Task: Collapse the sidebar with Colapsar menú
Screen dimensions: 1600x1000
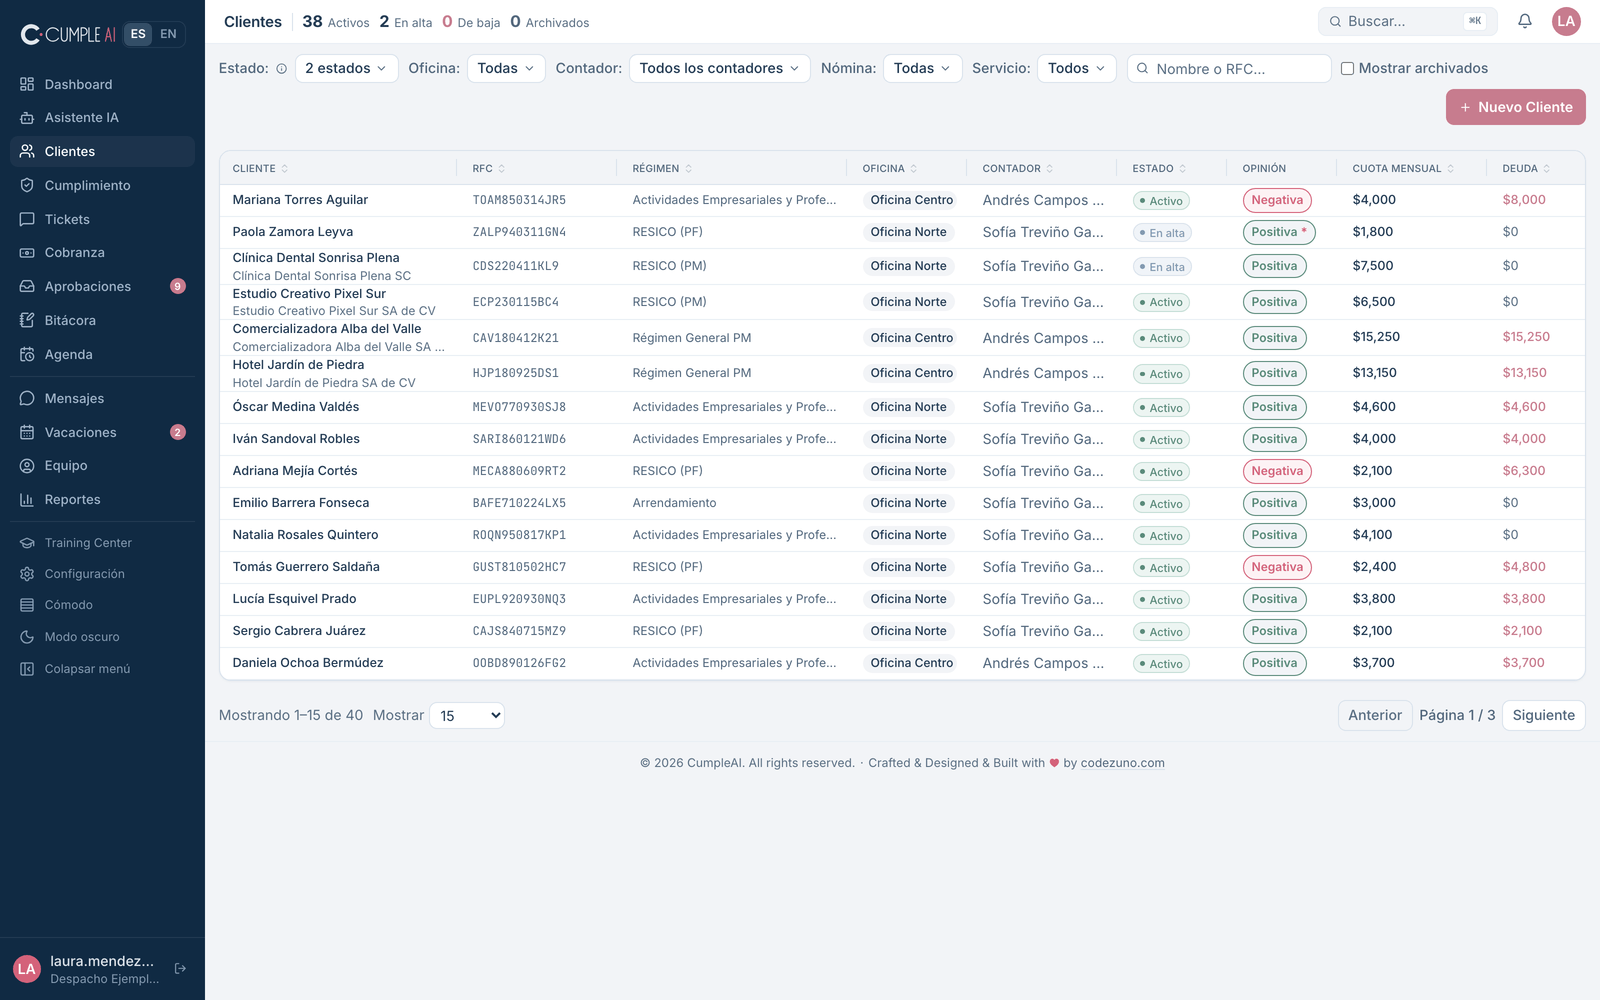Action: click(x=102, y=669)
